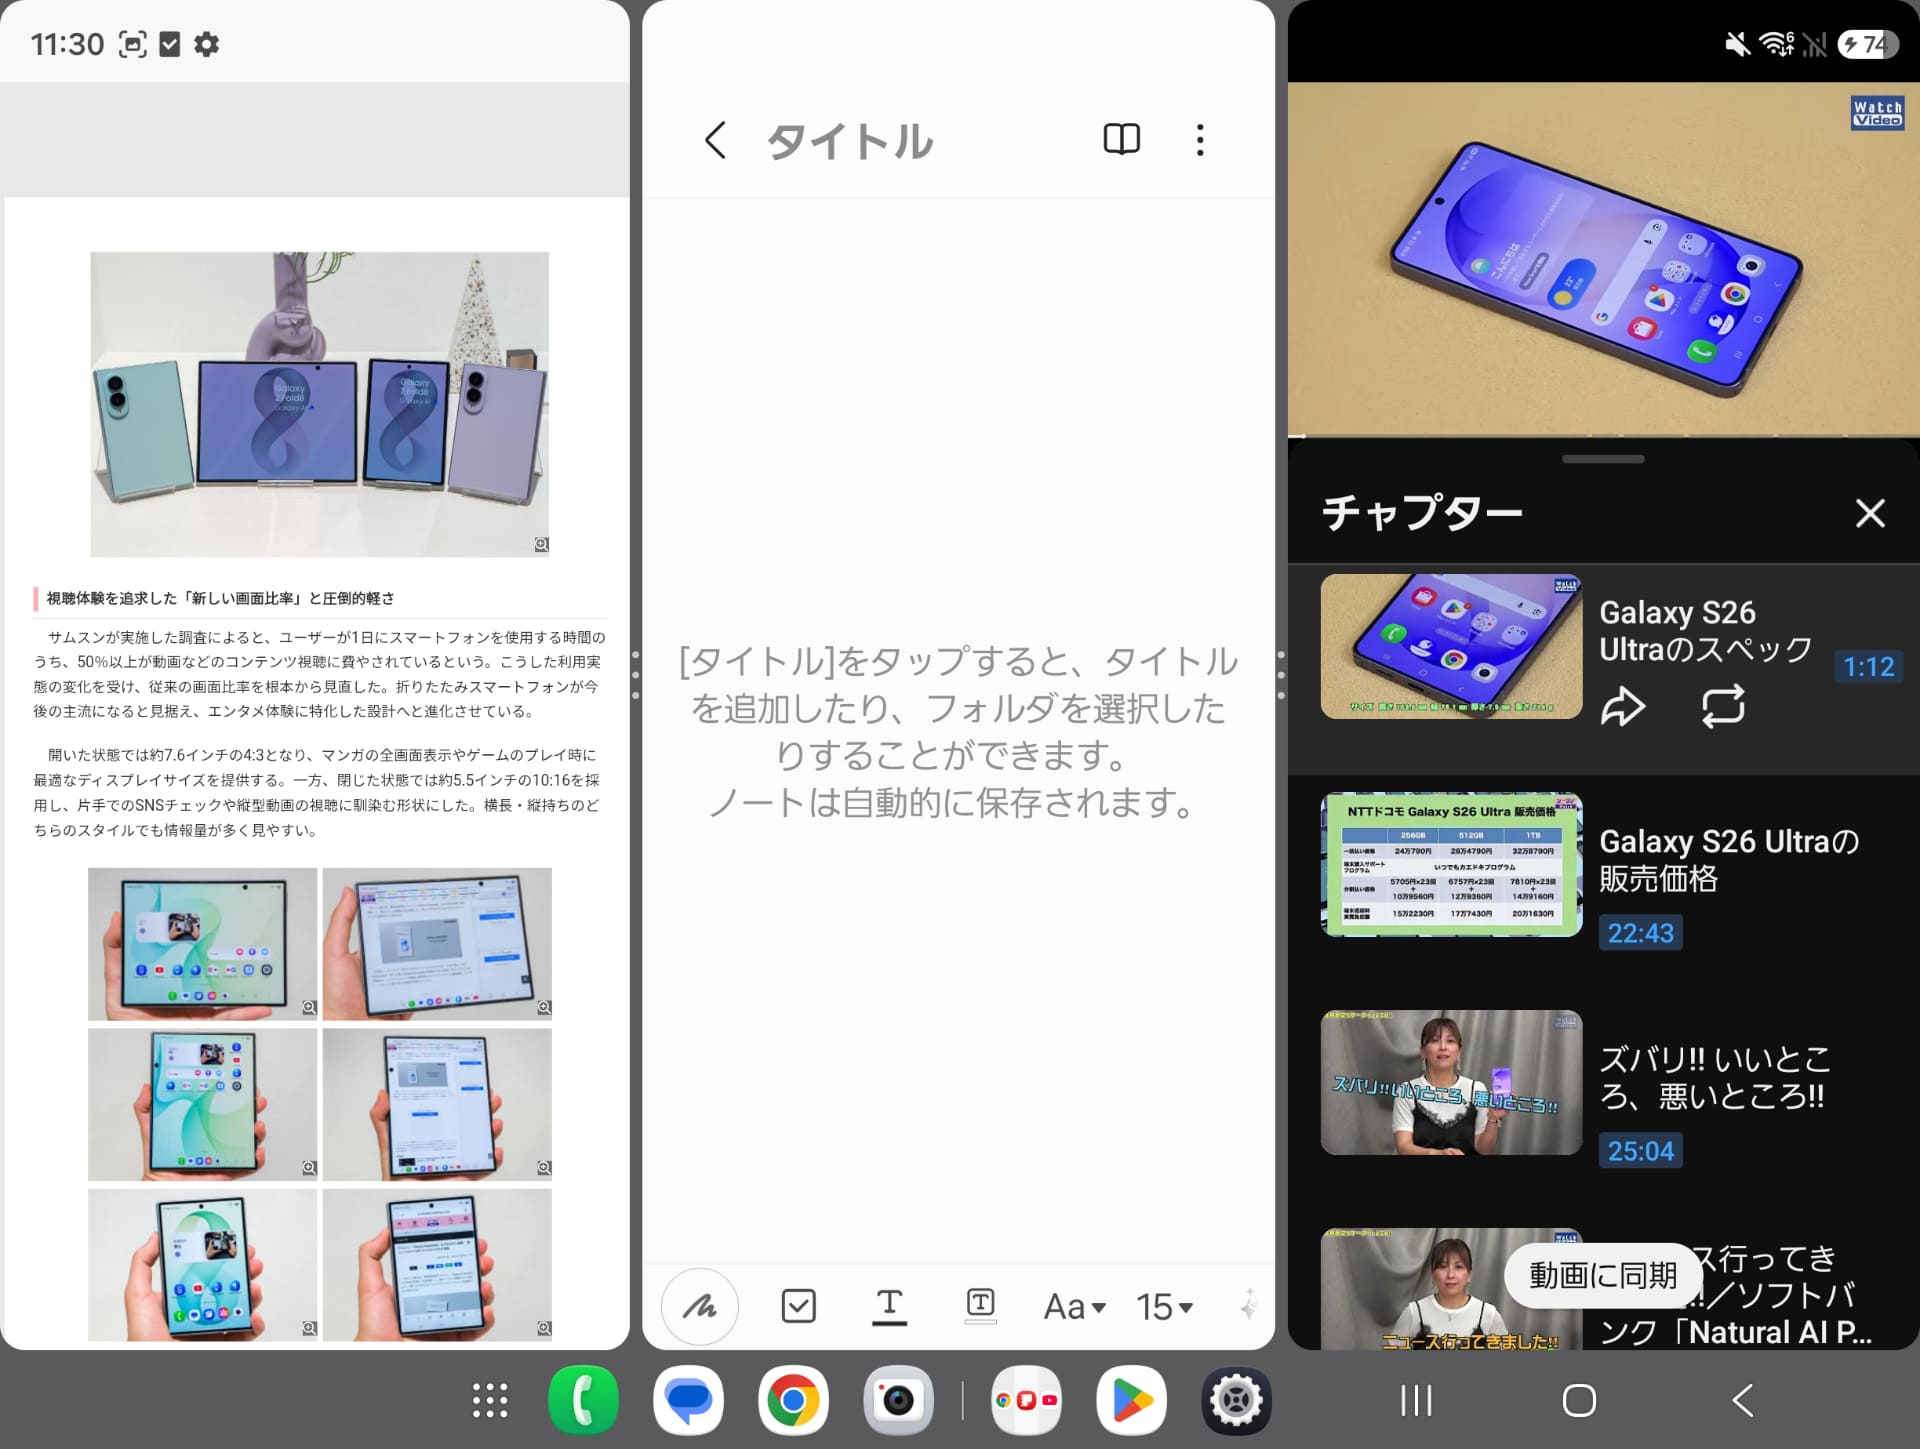
Task: Tap the gear notification icon in status bar
Action: pos(206,44)
